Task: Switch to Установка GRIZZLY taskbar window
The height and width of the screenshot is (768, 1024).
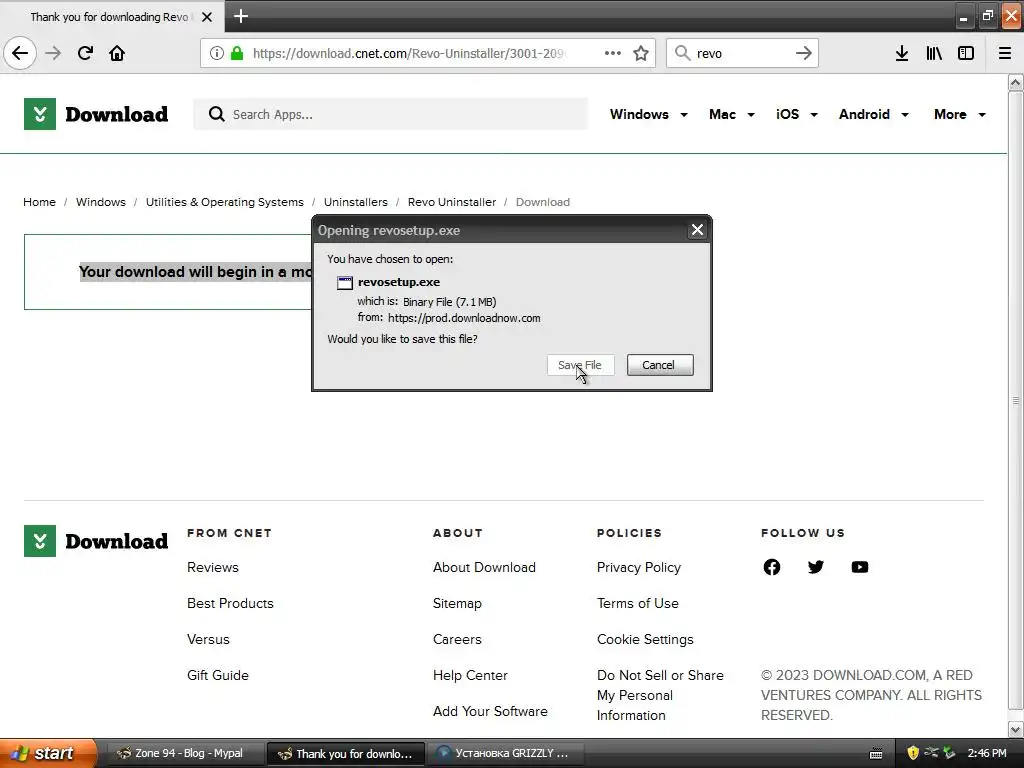Action: point(507,753)
